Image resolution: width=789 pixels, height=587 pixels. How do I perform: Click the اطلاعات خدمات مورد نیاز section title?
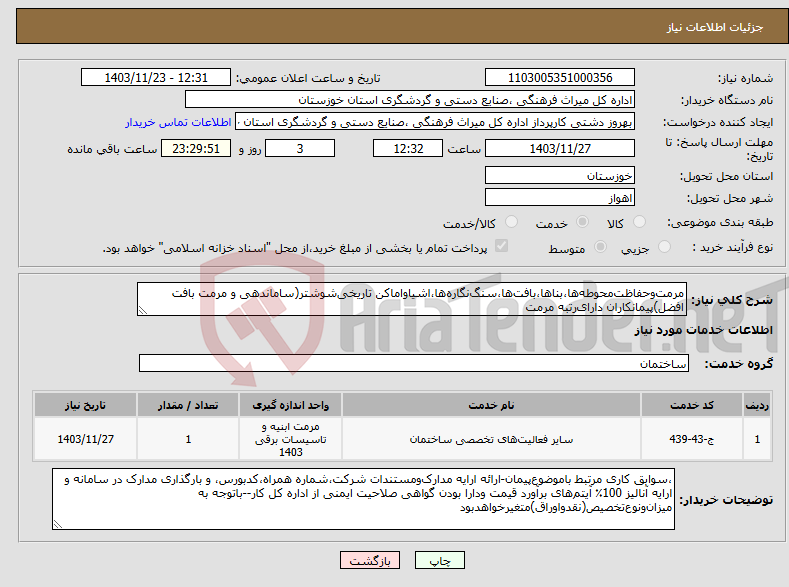(x=703, y=330)
